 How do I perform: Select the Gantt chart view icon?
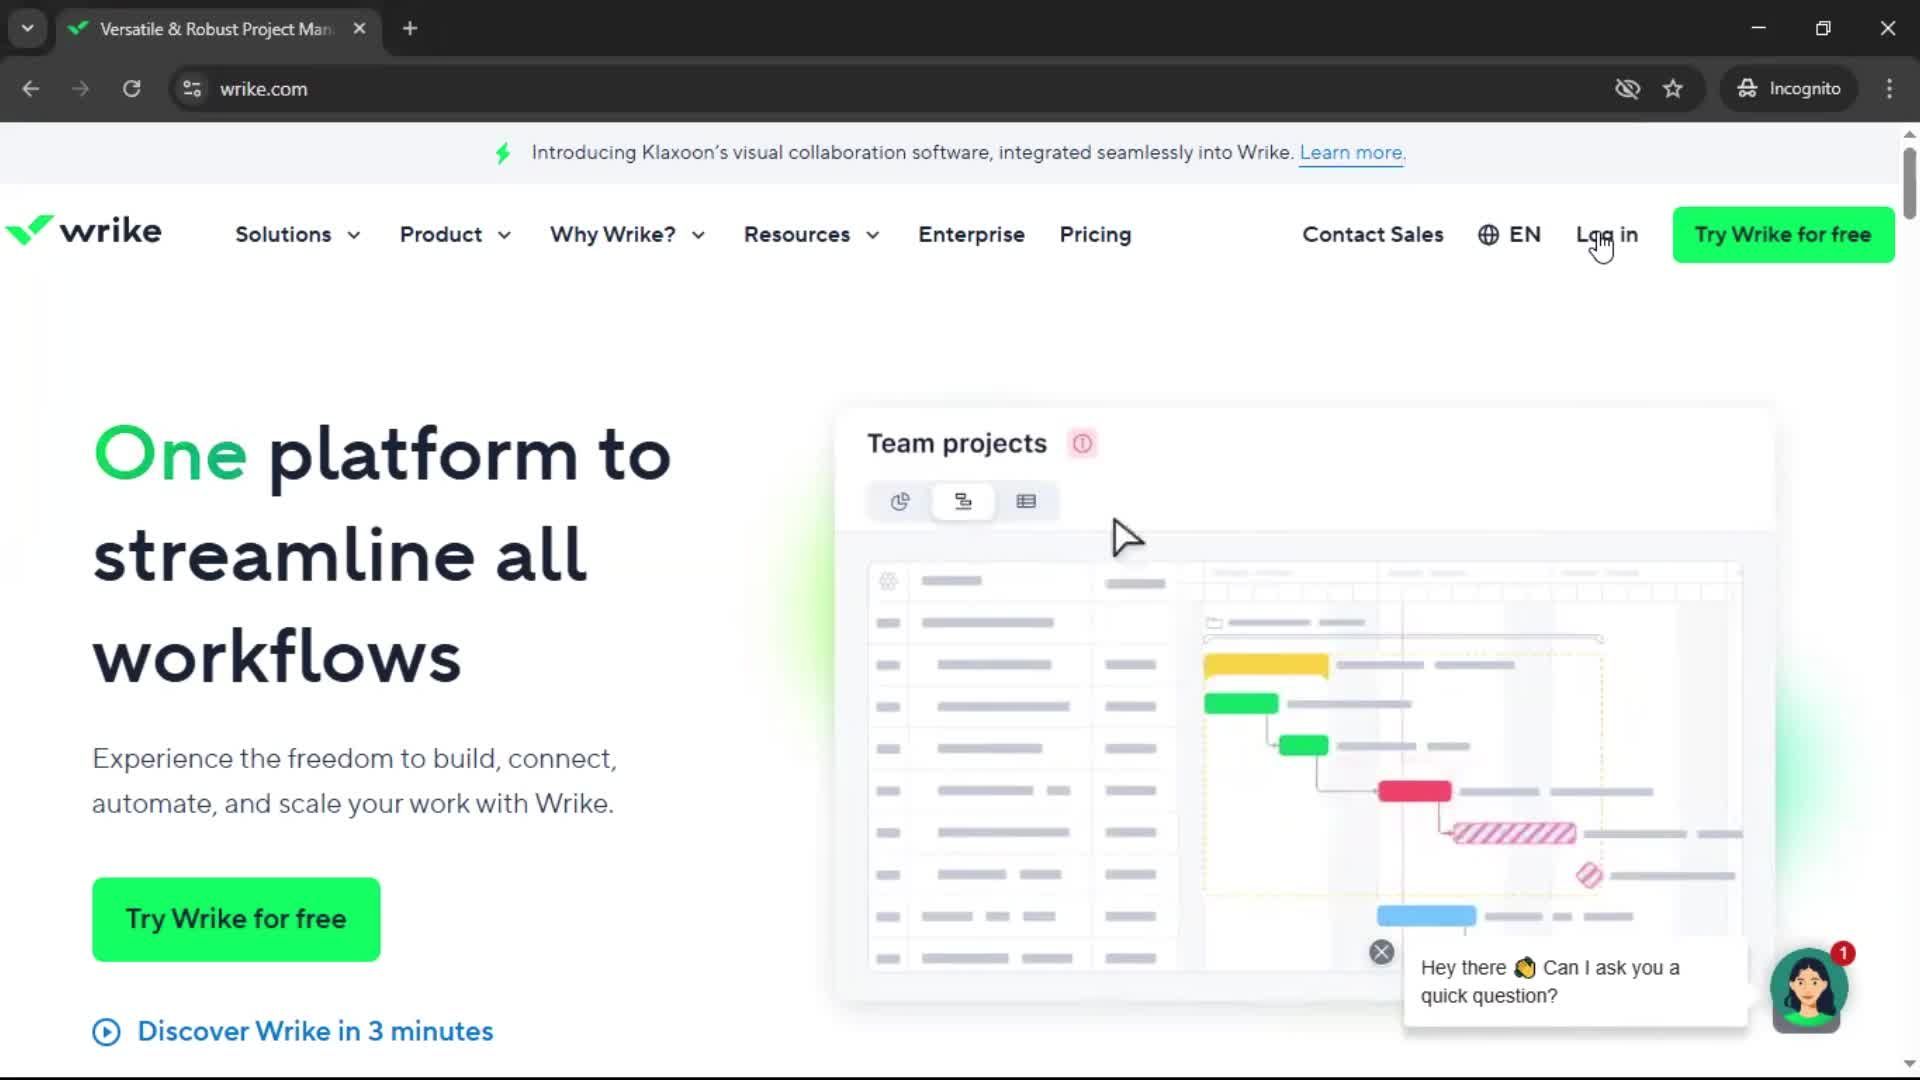point(963,501)
